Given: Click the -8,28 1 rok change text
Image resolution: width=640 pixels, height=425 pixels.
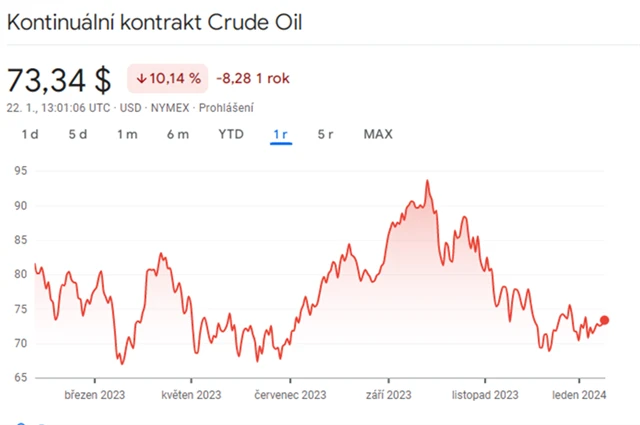Looking at the screenshot, I should click(255, 78).
